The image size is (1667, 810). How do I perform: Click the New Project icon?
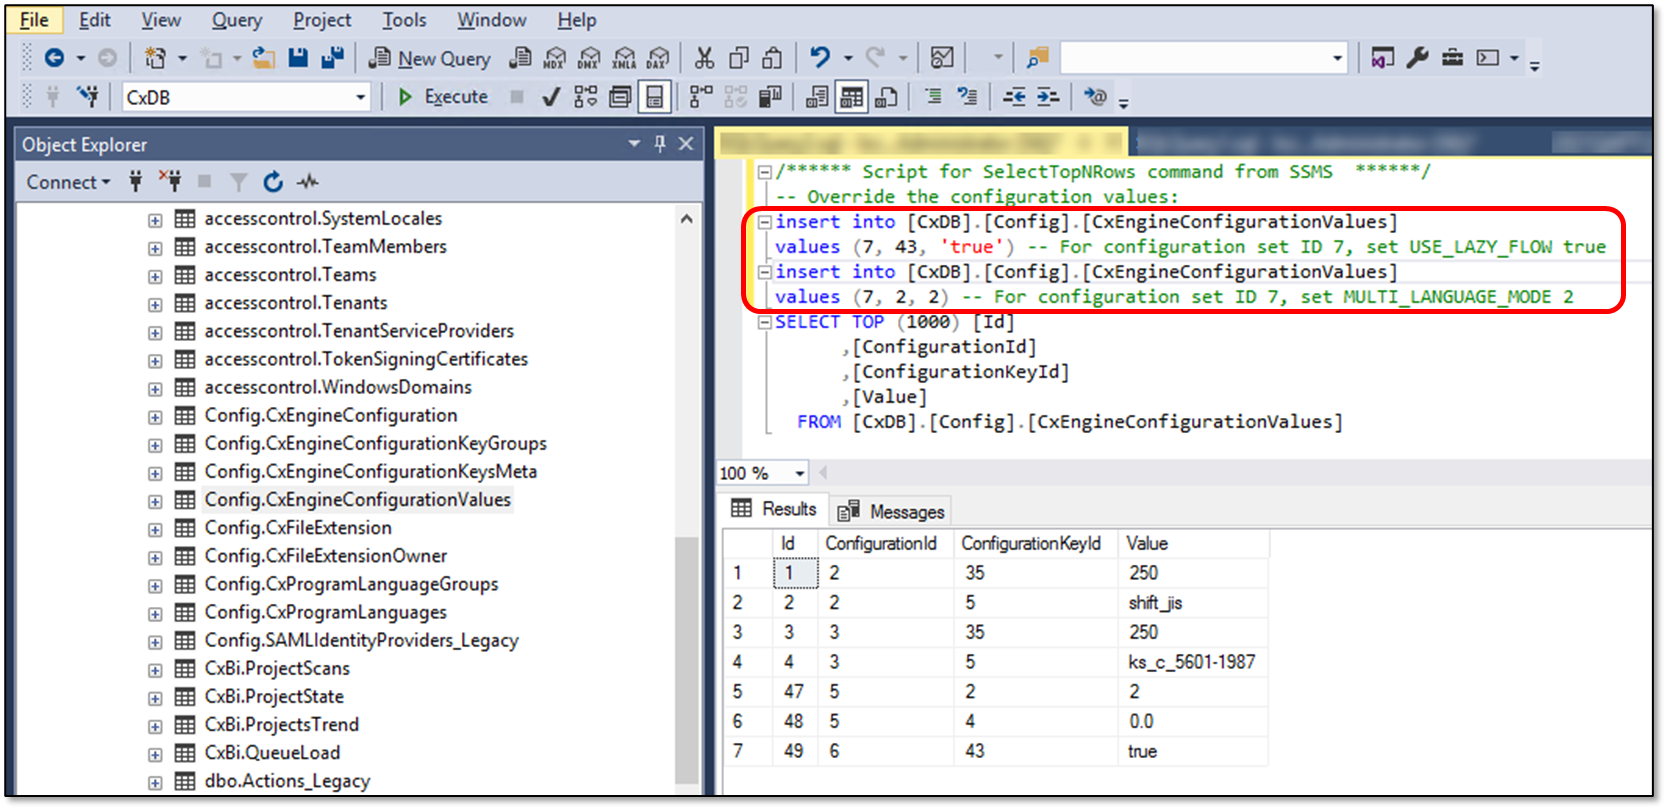pyautogui.click(x=156, y=58)
